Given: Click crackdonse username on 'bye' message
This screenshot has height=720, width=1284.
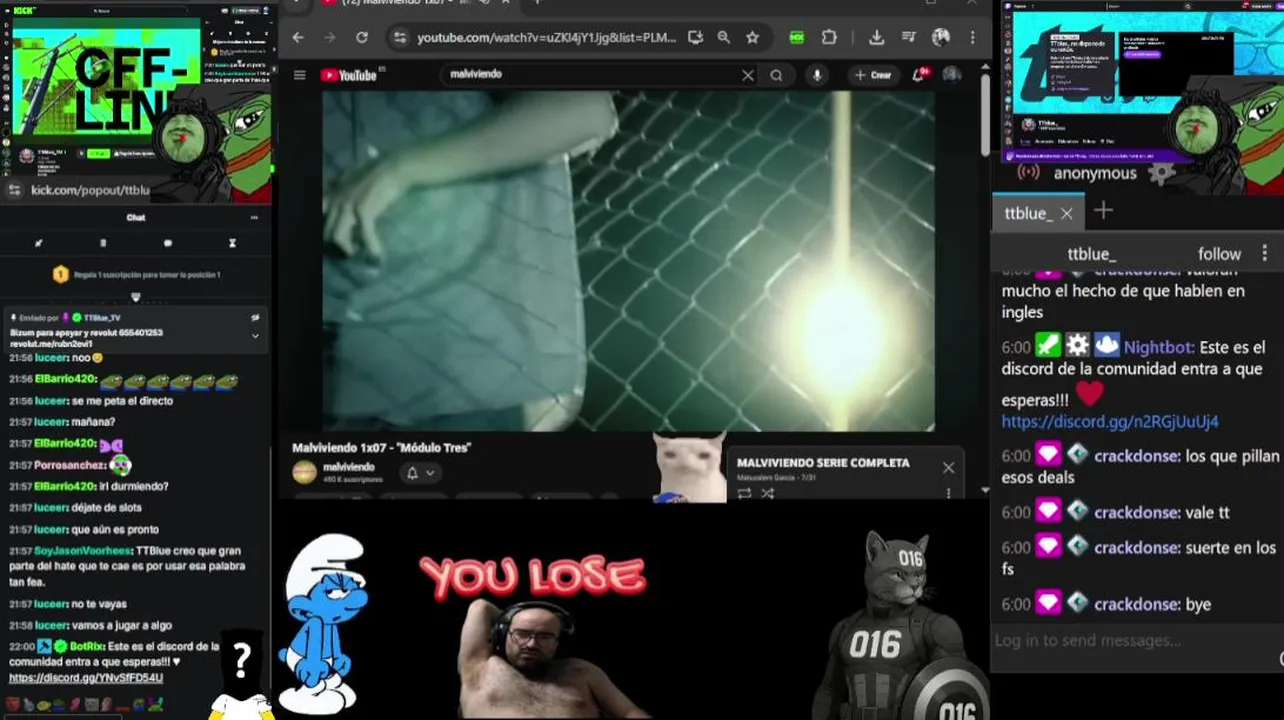Looking at the screenshot, I should click(x=1136, y=604).
